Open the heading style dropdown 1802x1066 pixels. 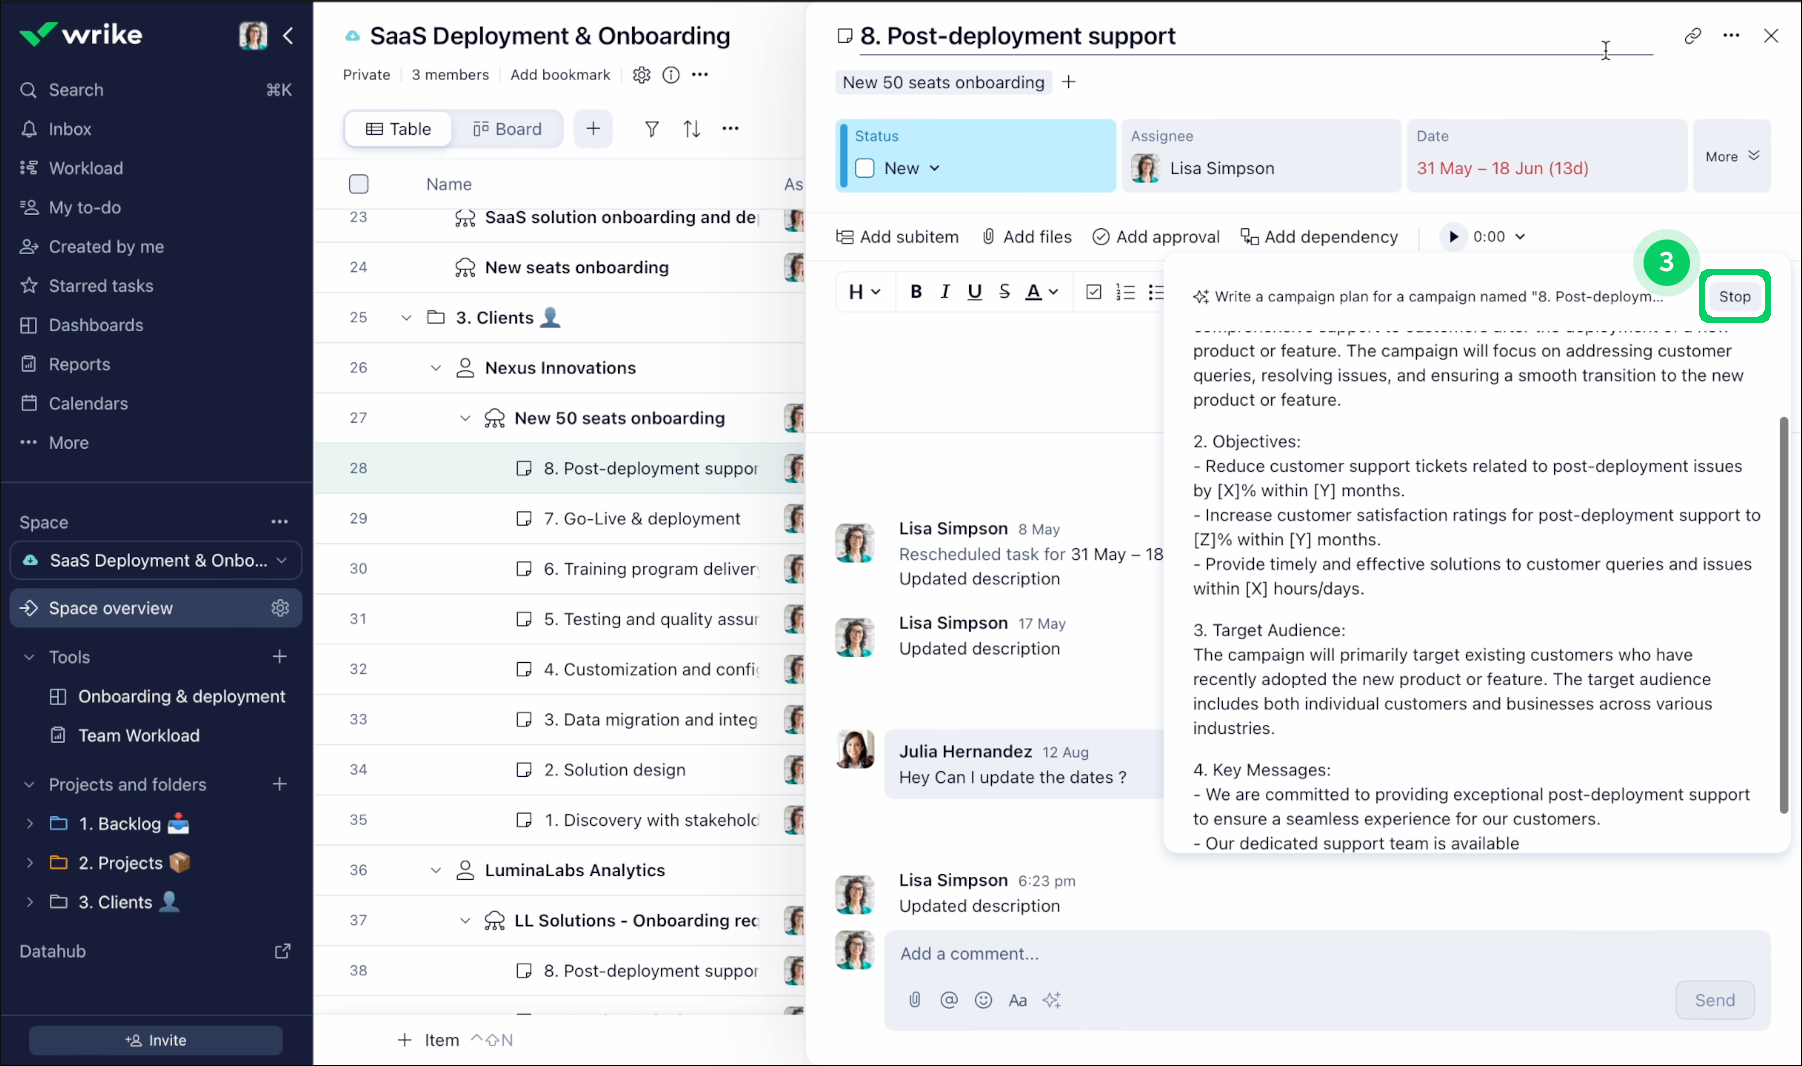864,292
